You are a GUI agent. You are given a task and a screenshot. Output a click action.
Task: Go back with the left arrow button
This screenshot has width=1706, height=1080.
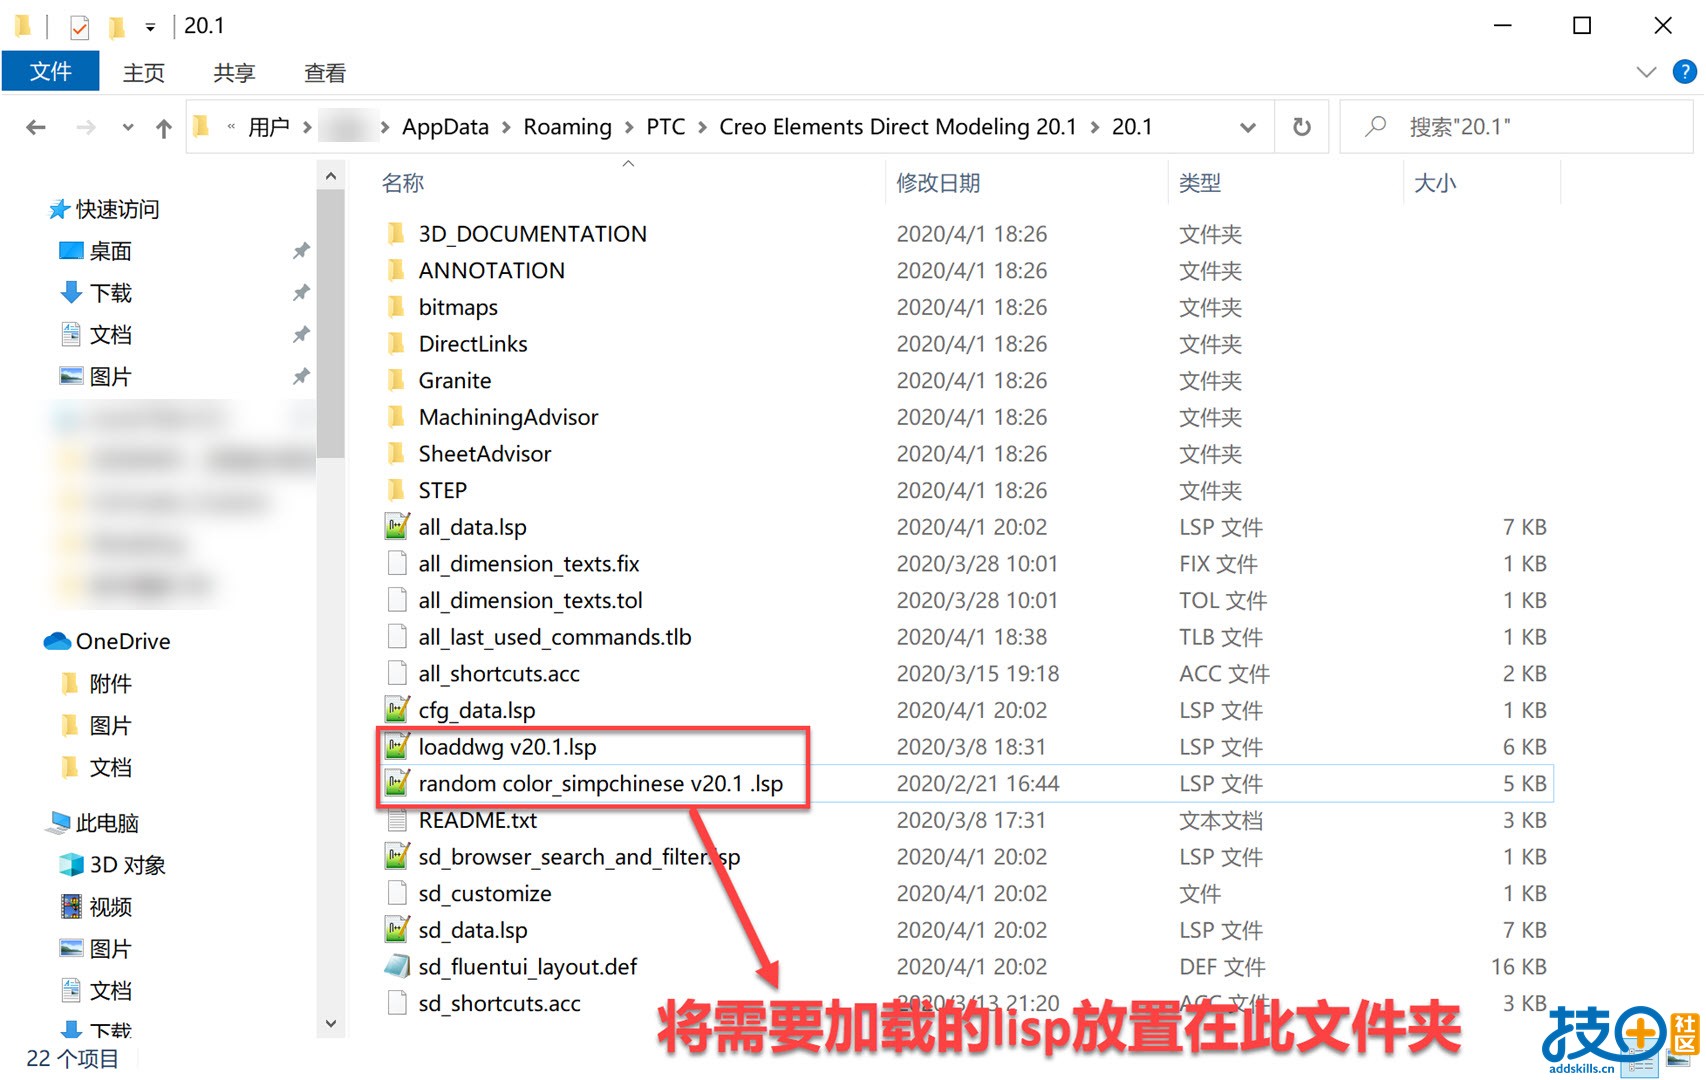(x=36, y=127)
